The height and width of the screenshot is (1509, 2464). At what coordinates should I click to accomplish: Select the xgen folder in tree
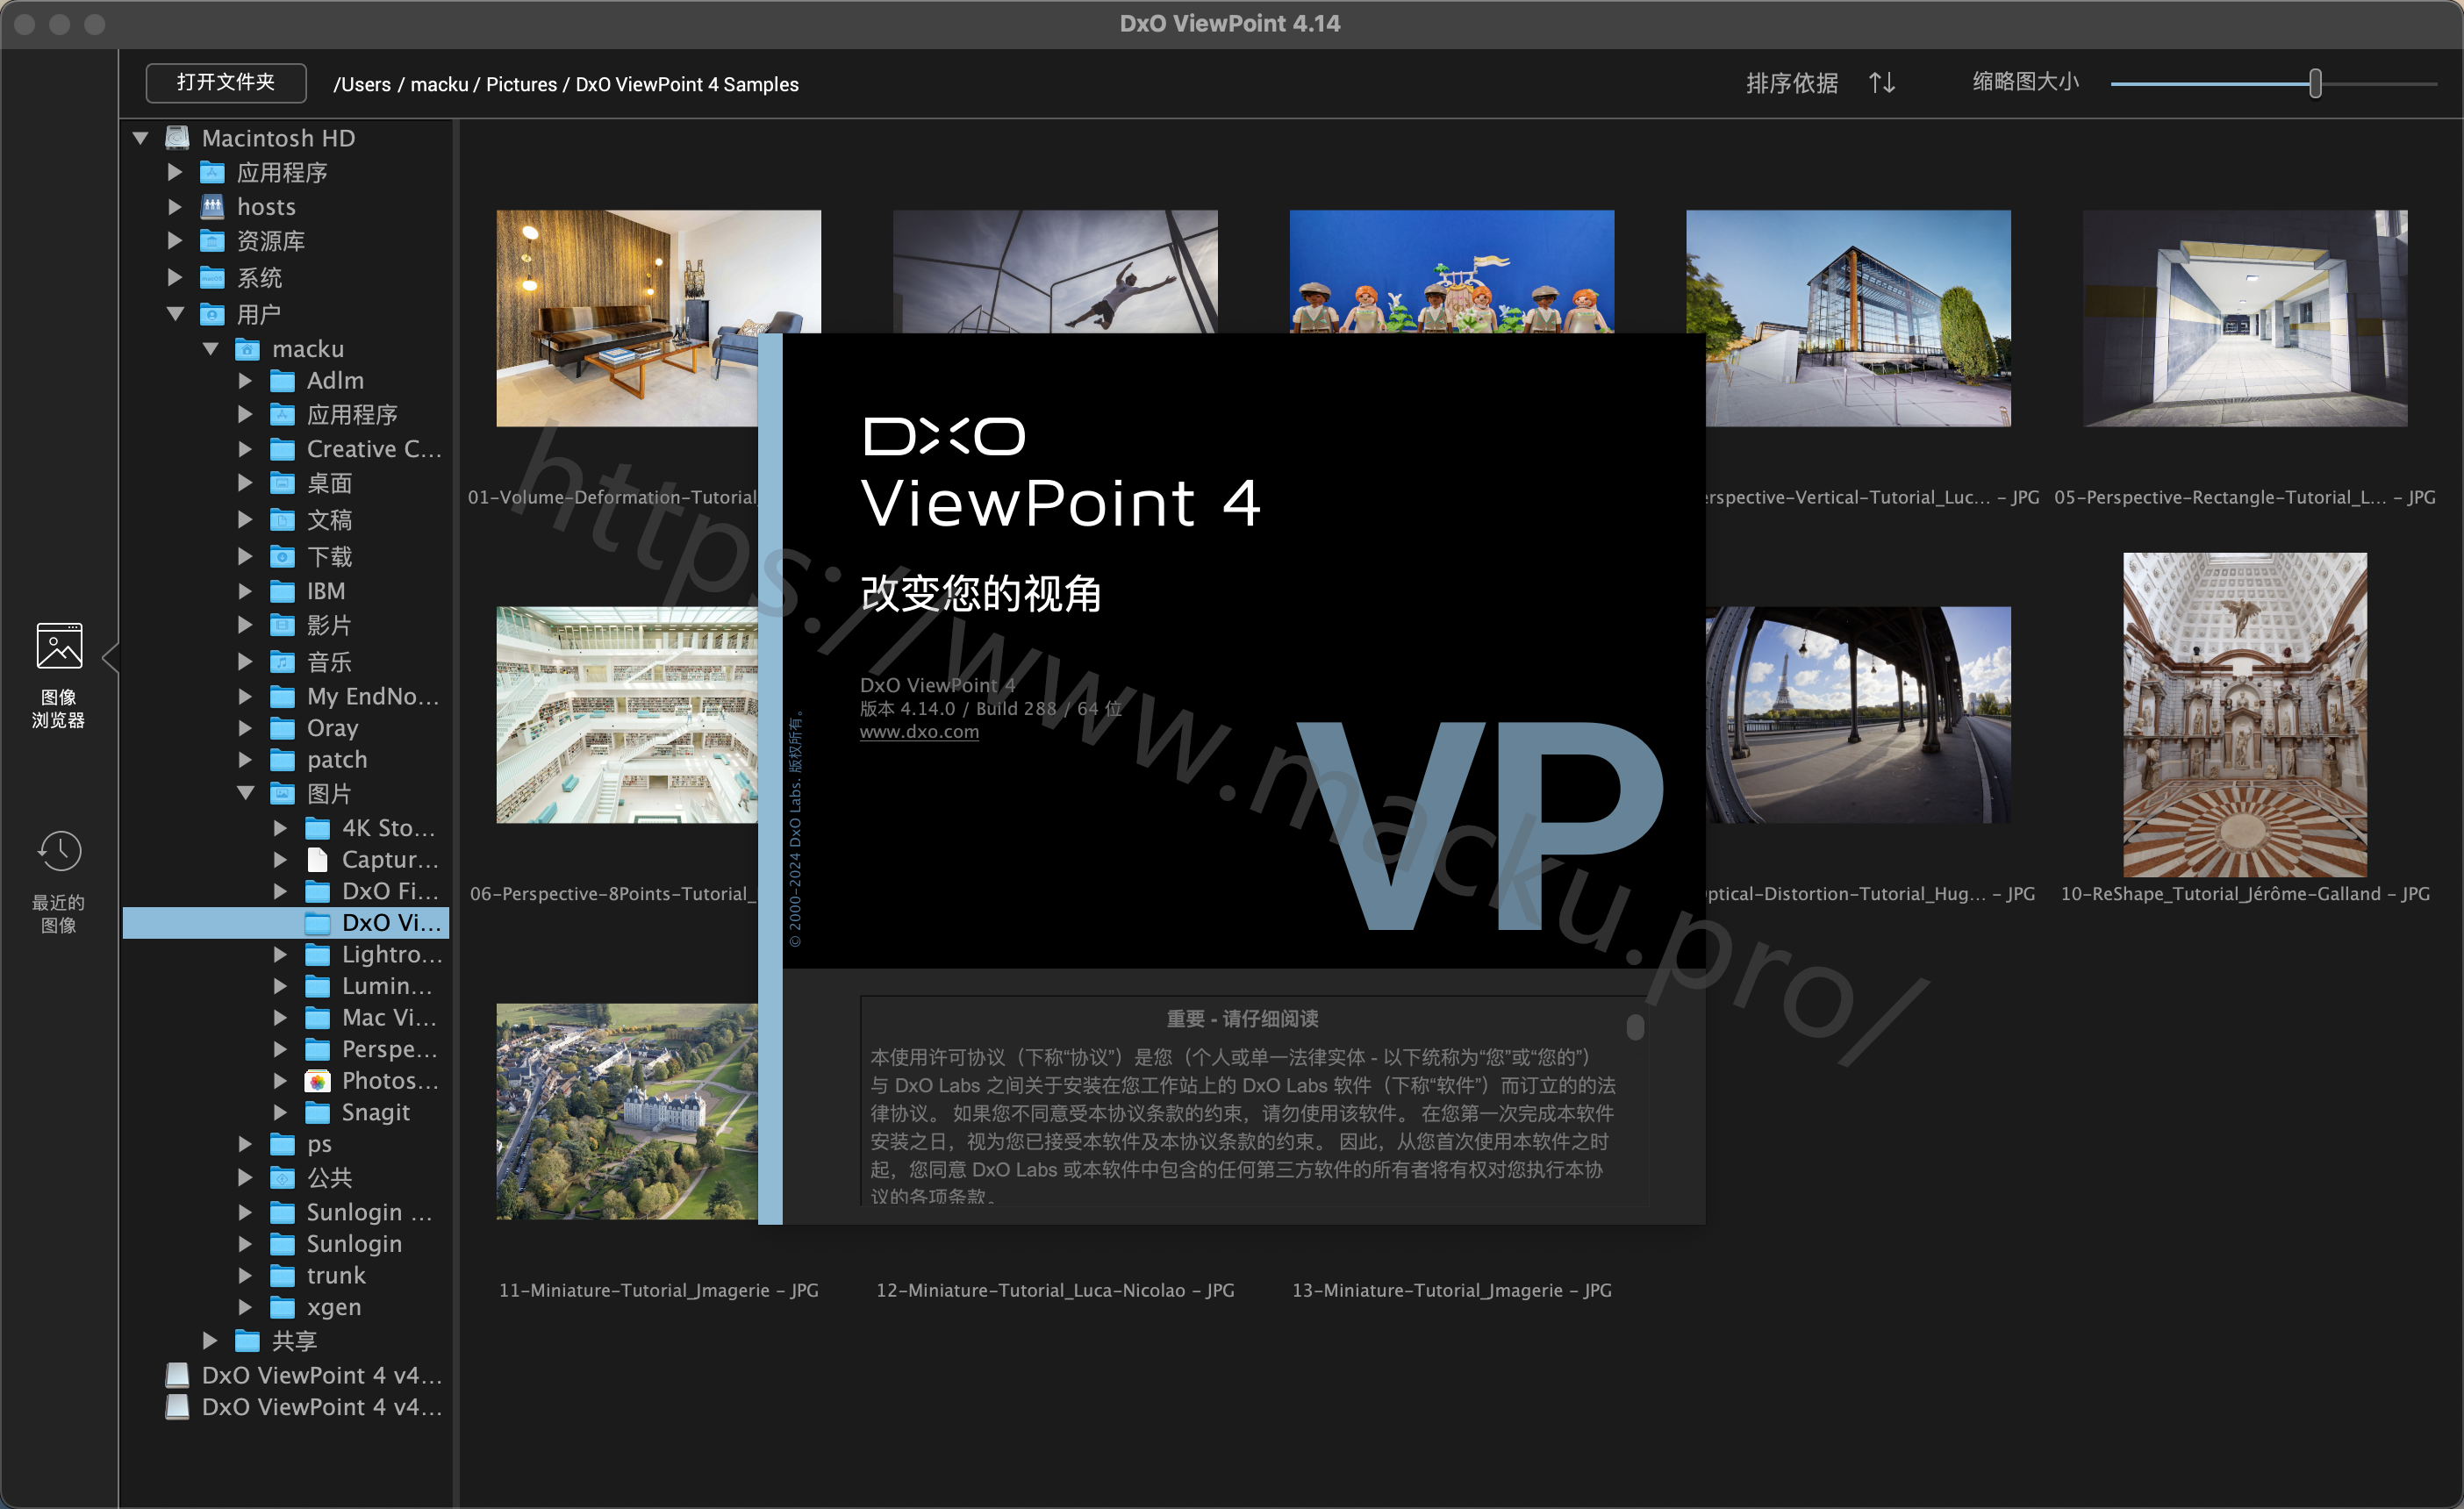point(333,1307)
